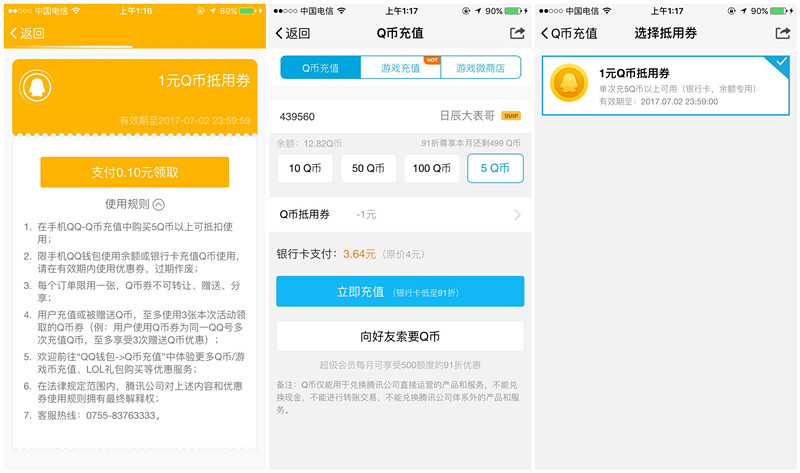This screenshot has width=800, height=473.
Task: Tap share icon on Q币充值 screen header
Action: pyautogui.click(x=517, y=33)
